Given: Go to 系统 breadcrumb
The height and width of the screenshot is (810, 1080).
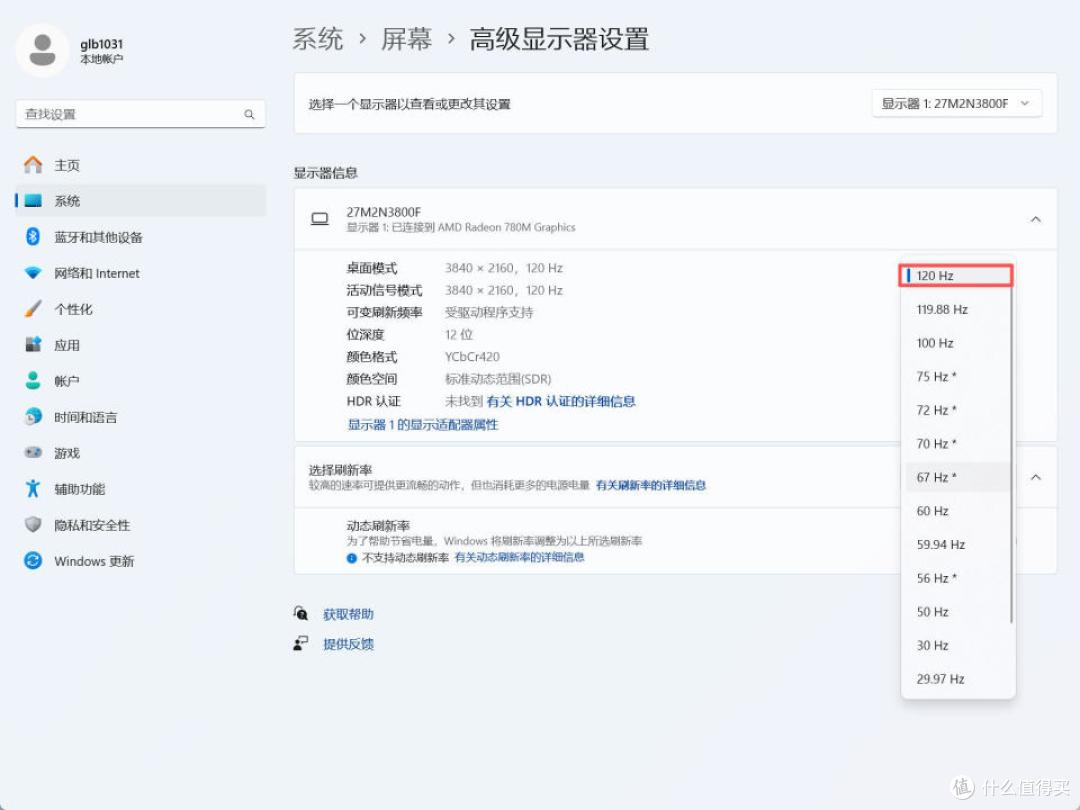Looking at the screenshot, I should click(x=318, y=39).
